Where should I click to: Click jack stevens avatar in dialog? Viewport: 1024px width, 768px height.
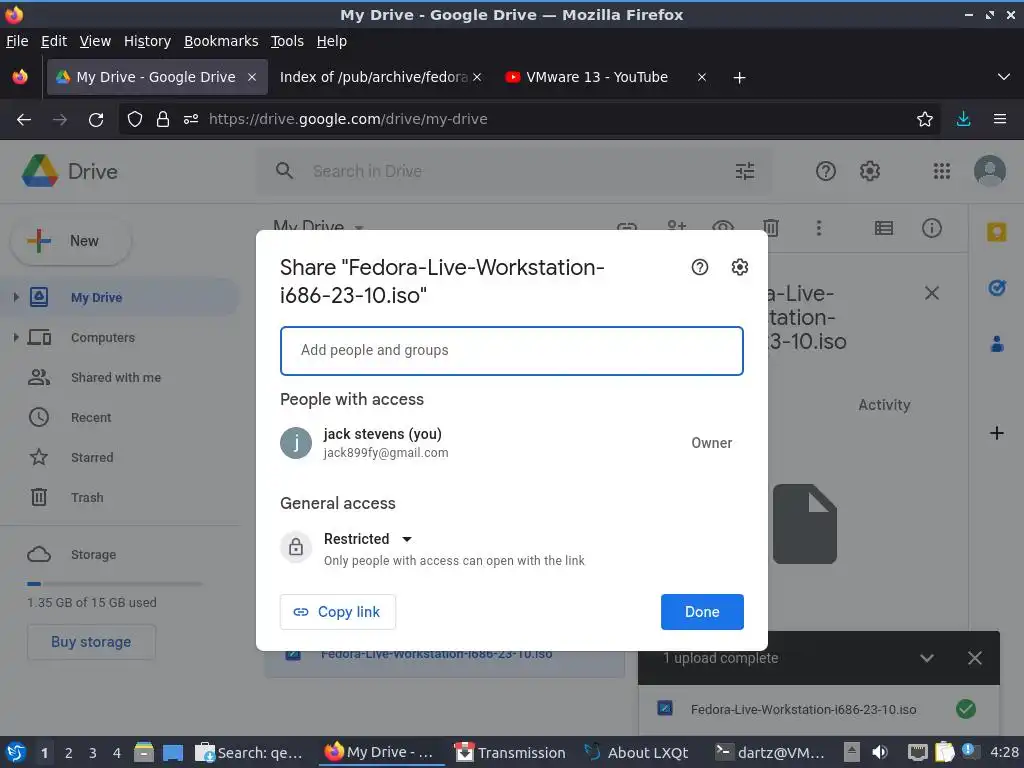296,443
